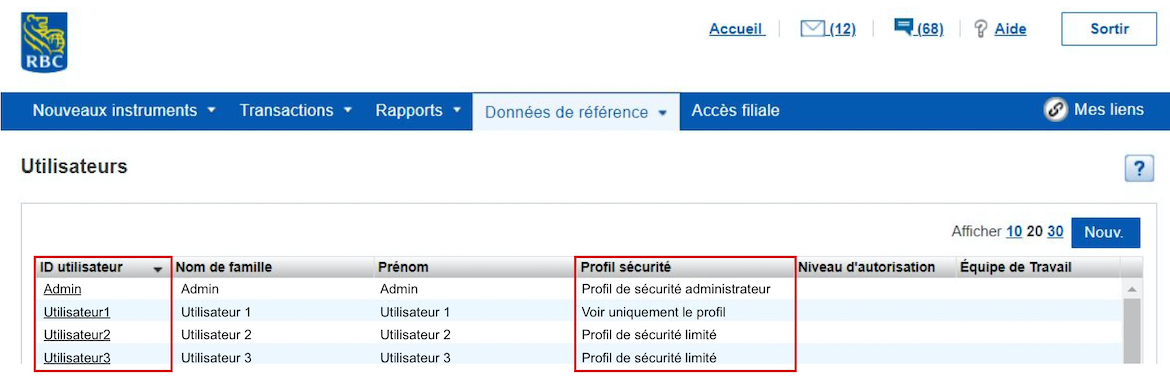Click the scrollbar up arrow

pyautogui.click(x=1131, y=289)
